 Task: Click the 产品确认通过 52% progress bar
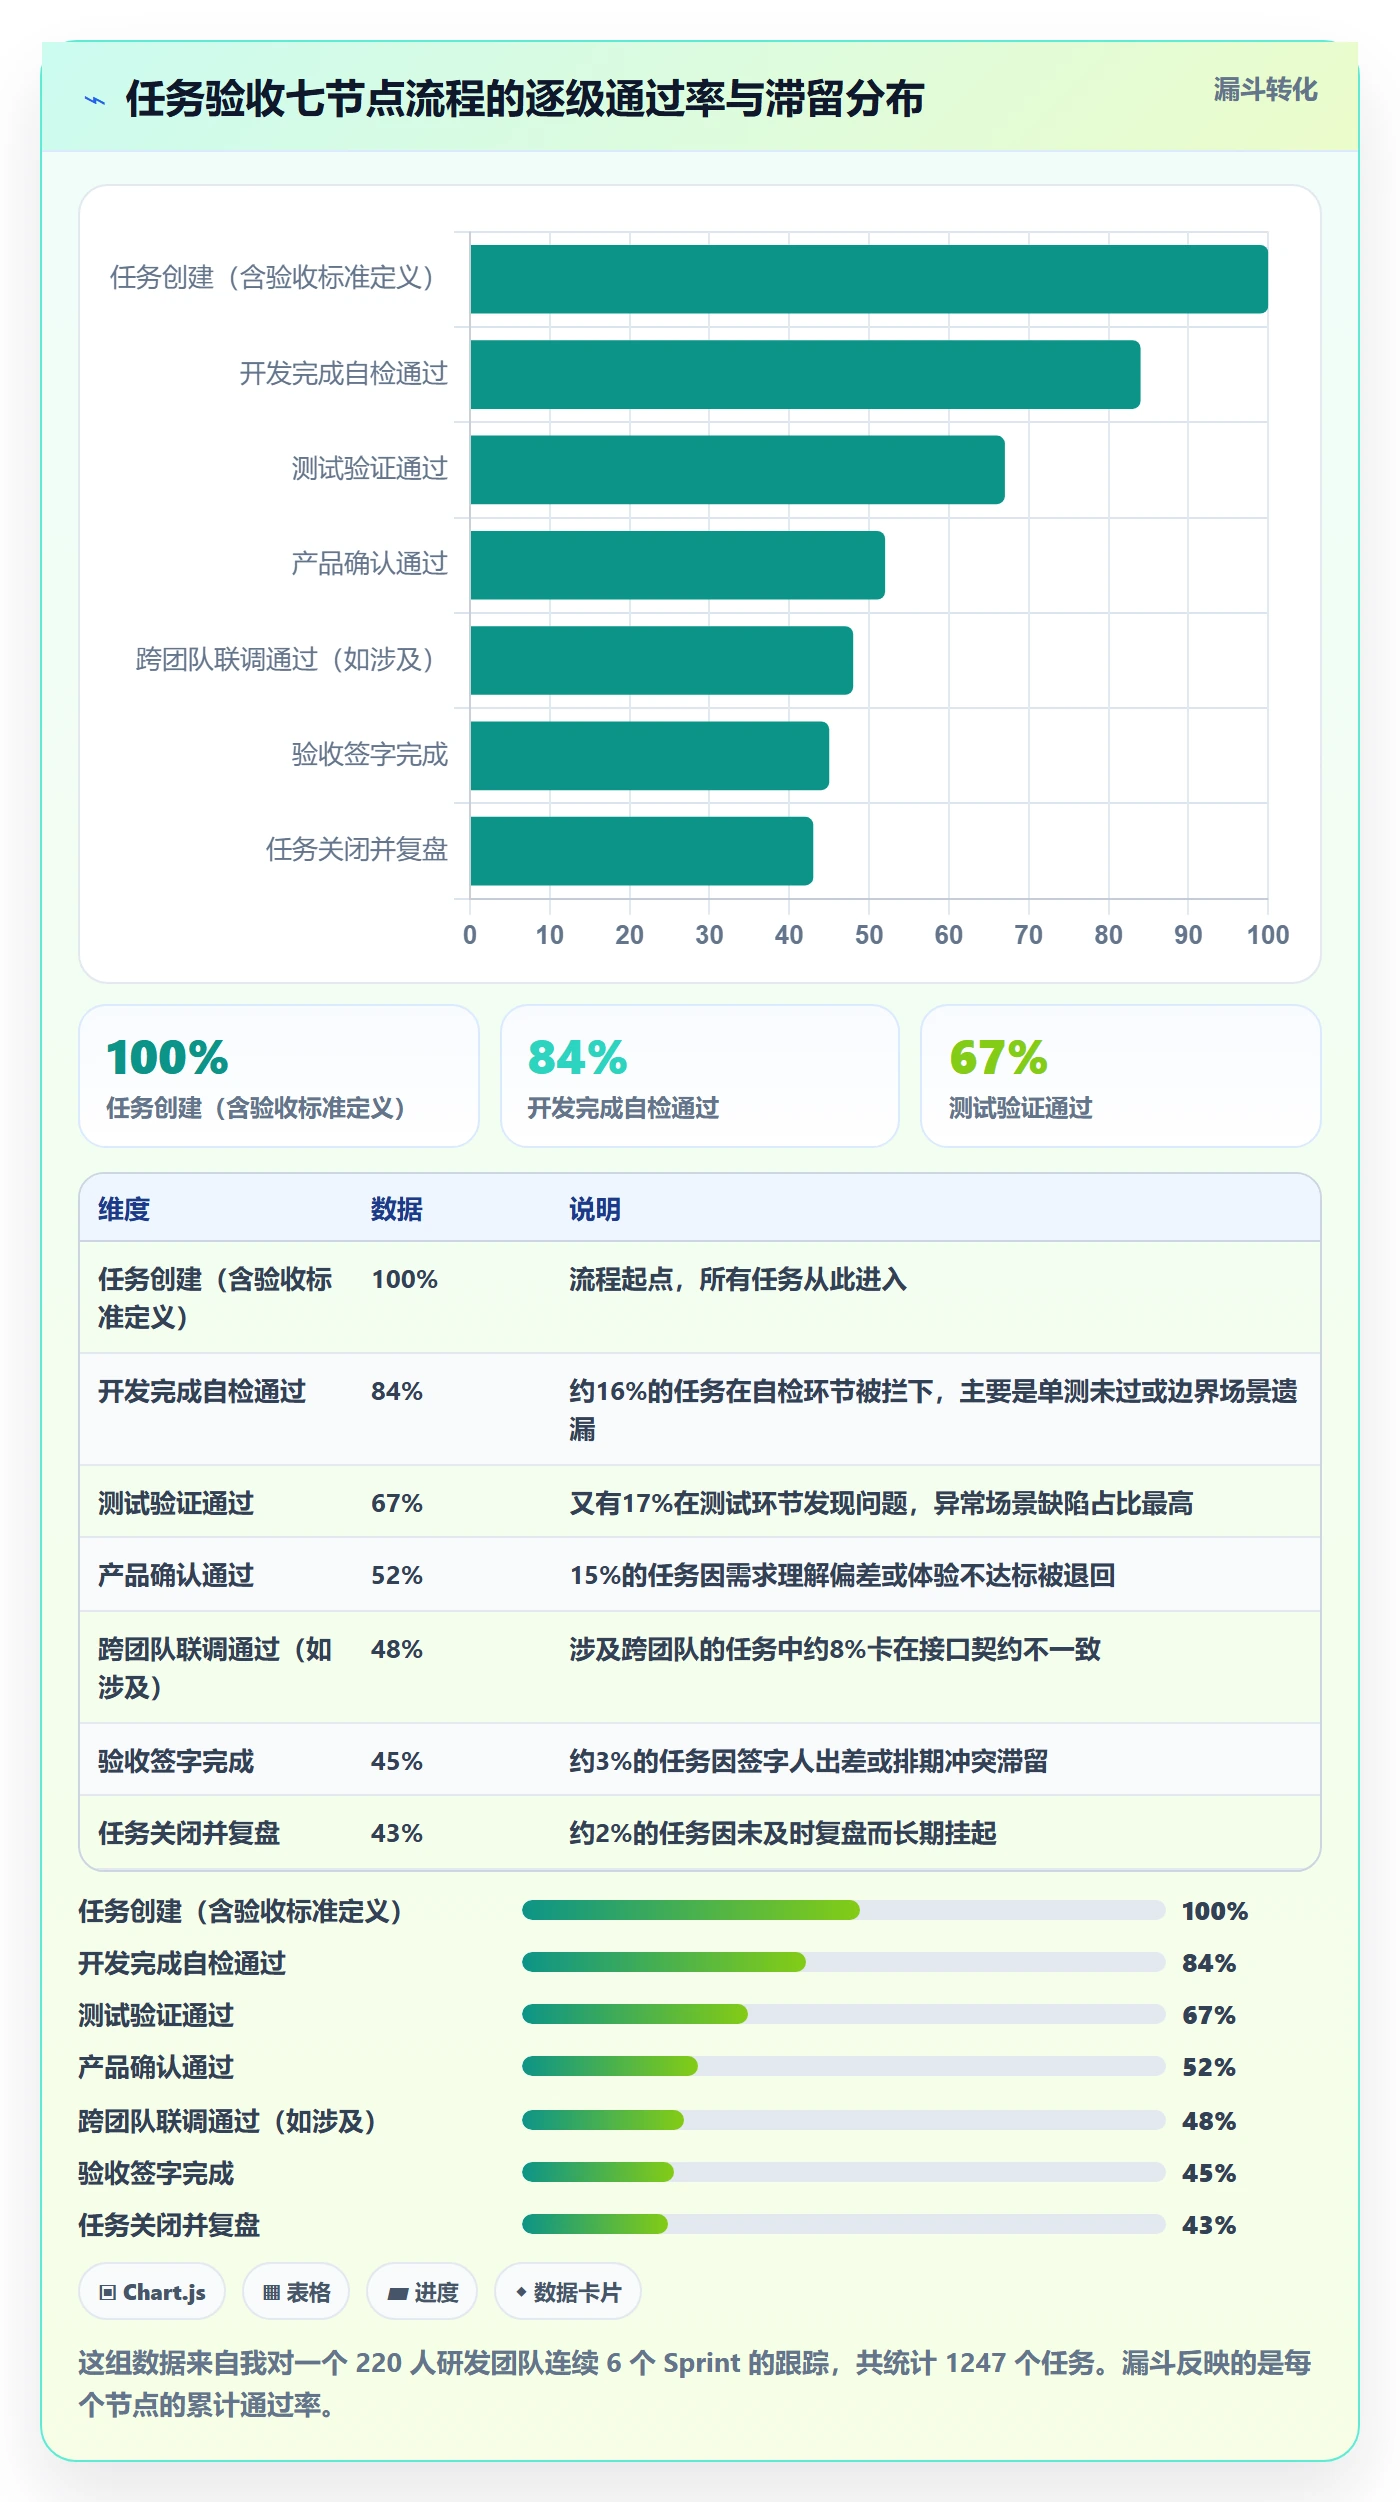[844, 2066]
